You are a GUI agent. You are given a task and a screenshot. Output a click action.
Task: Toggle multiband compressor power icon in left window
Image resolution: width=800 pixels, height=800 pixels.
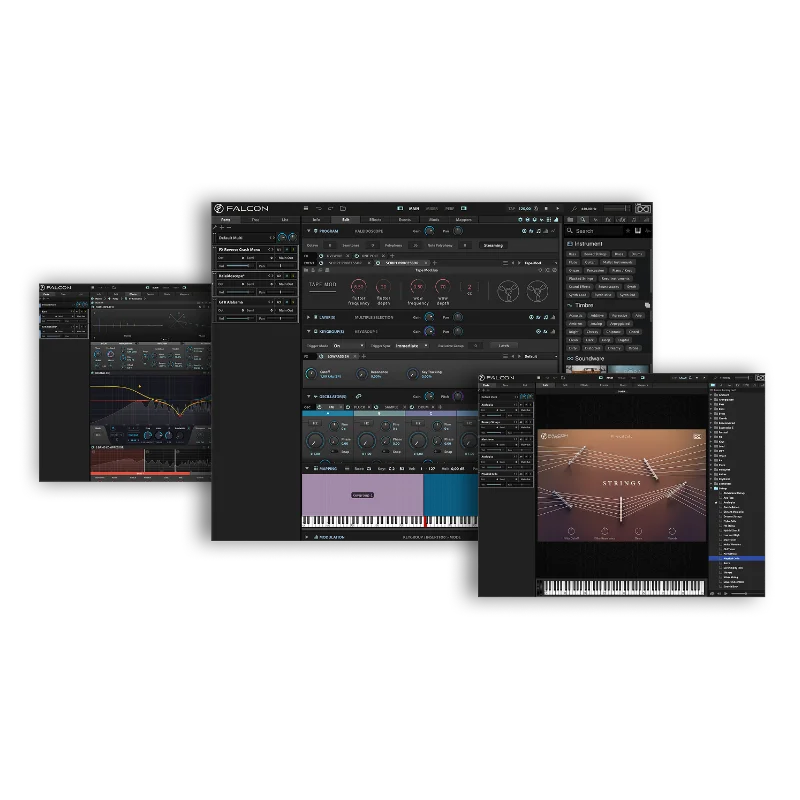pyautogui.click(x=93, y=447)
